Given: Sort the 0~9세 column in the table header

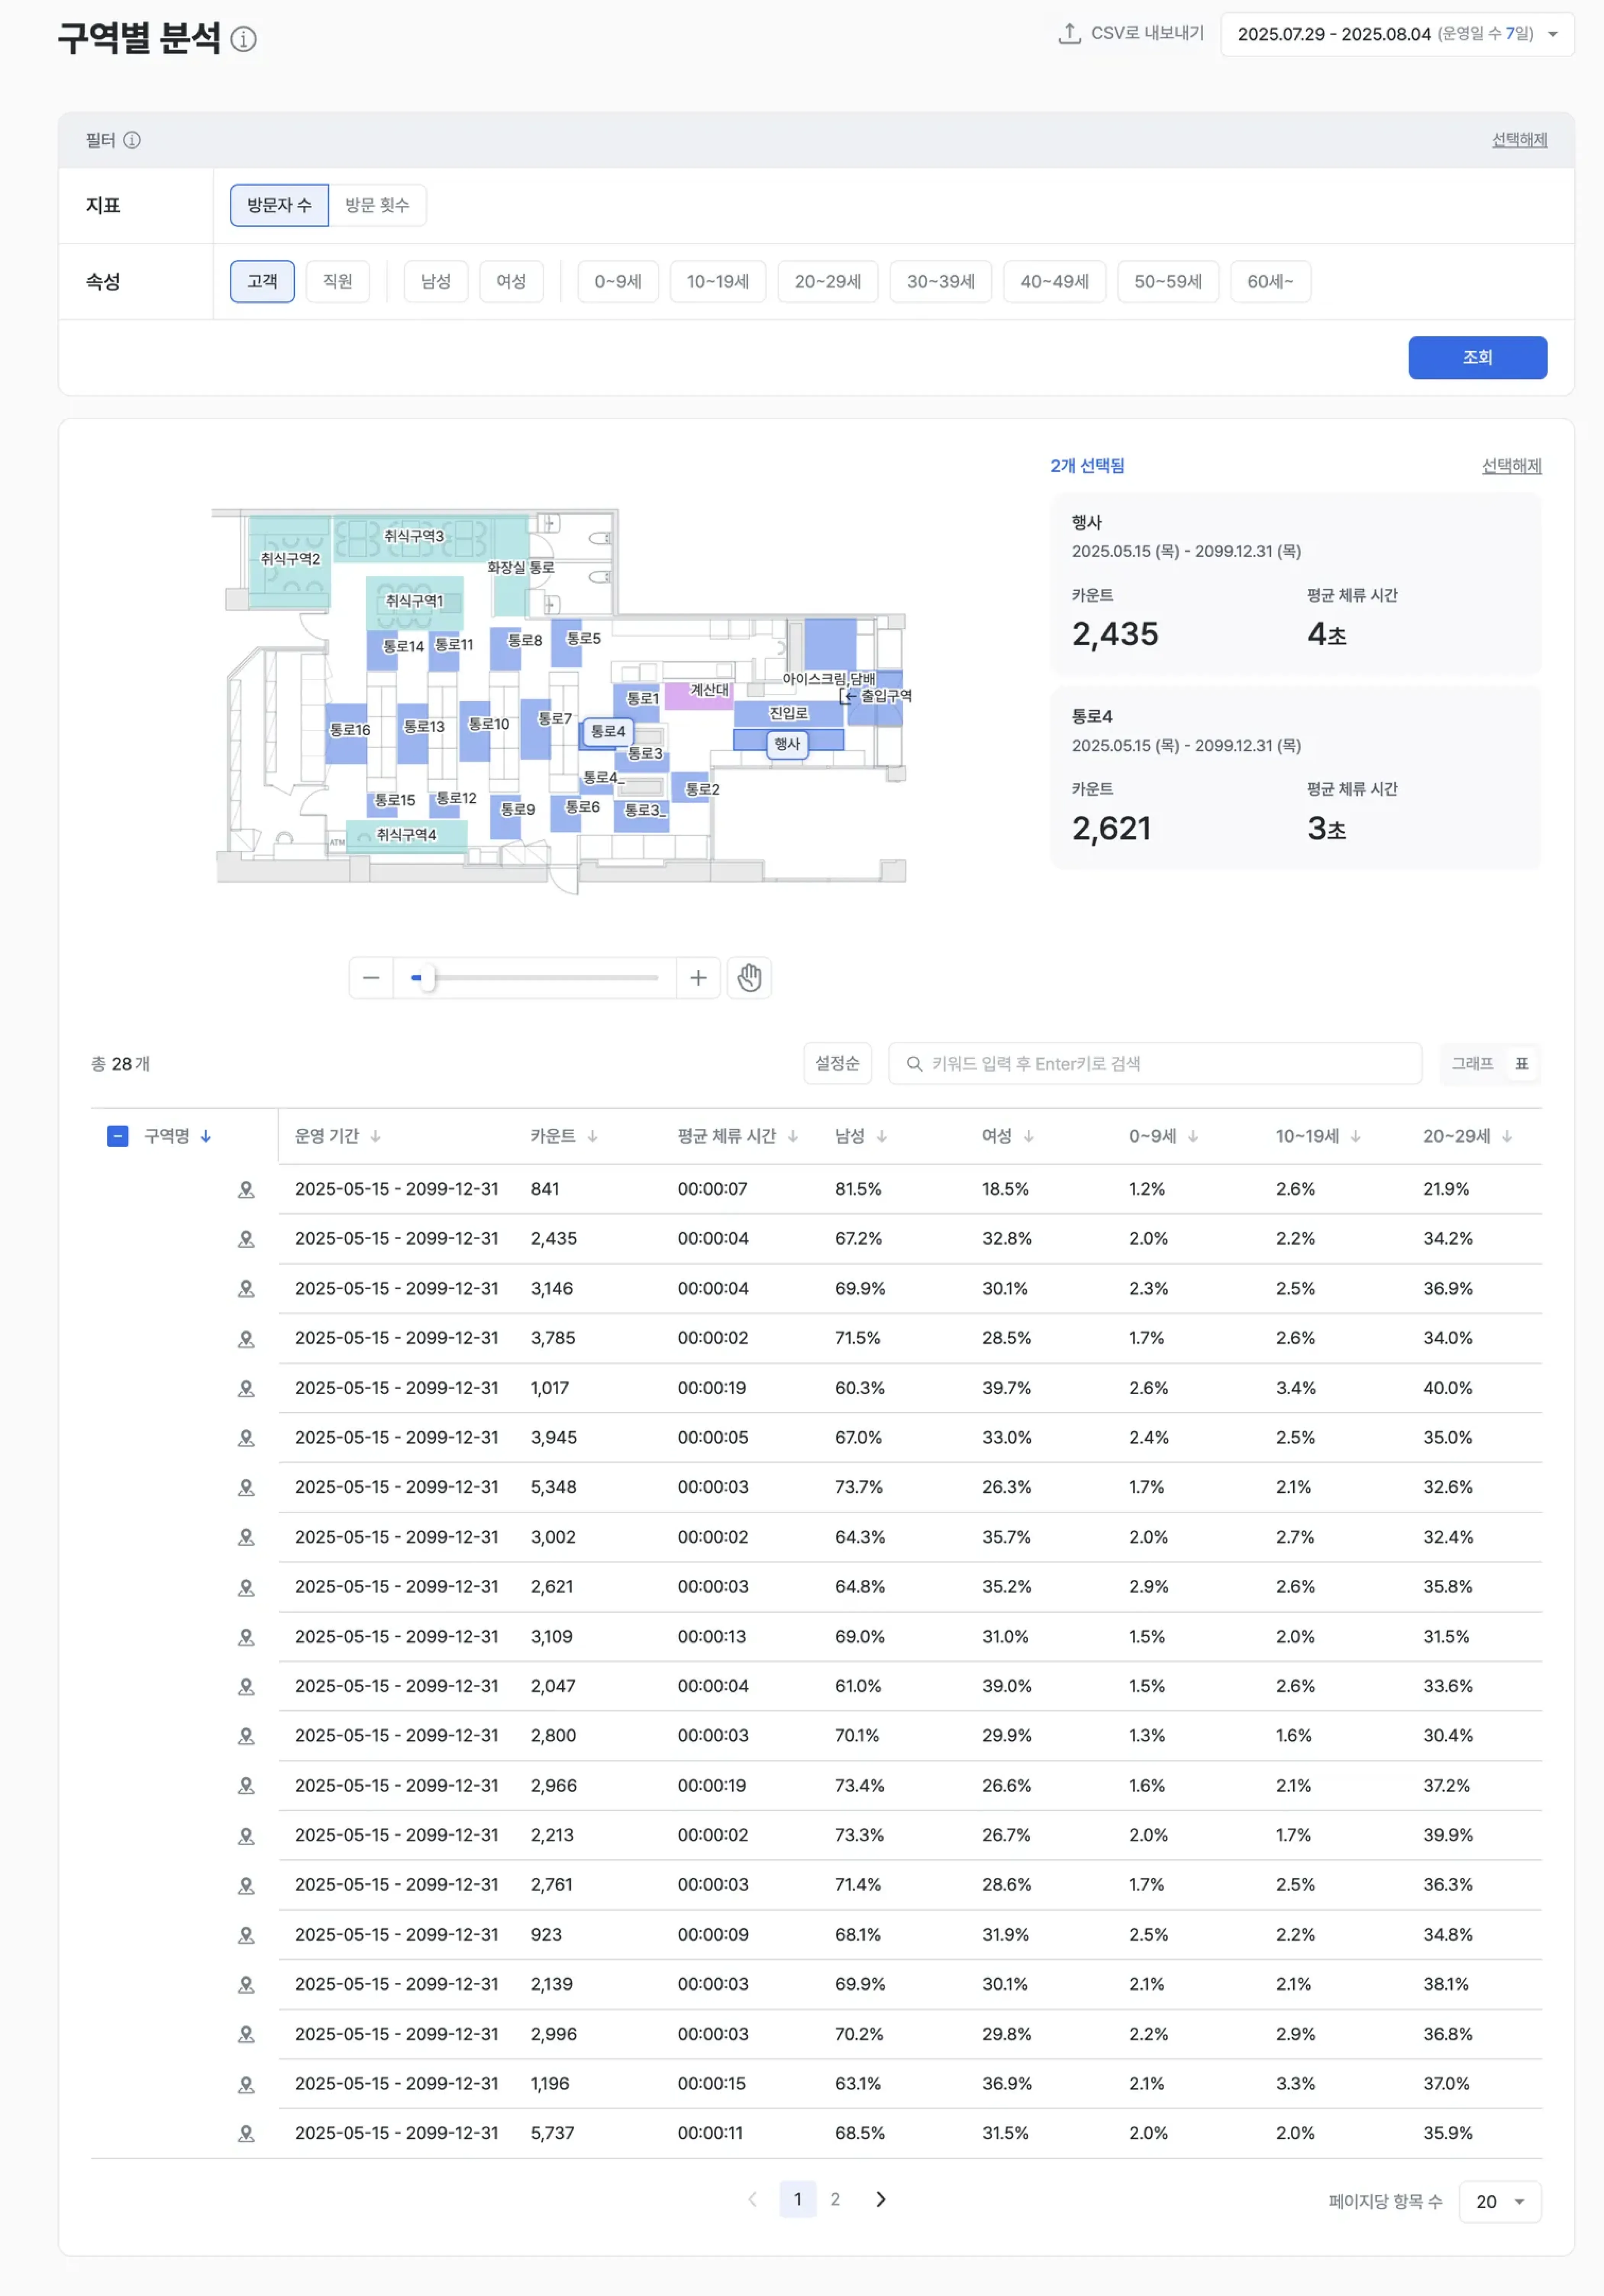Looking at the screenshot, I should (1193, 1136).
